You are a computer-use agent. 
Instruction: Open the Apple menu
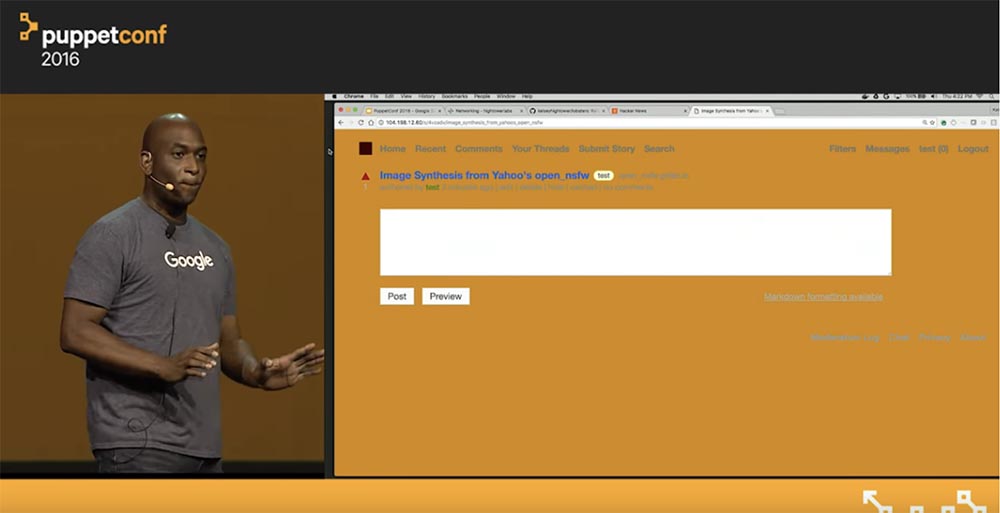(334, 96)
